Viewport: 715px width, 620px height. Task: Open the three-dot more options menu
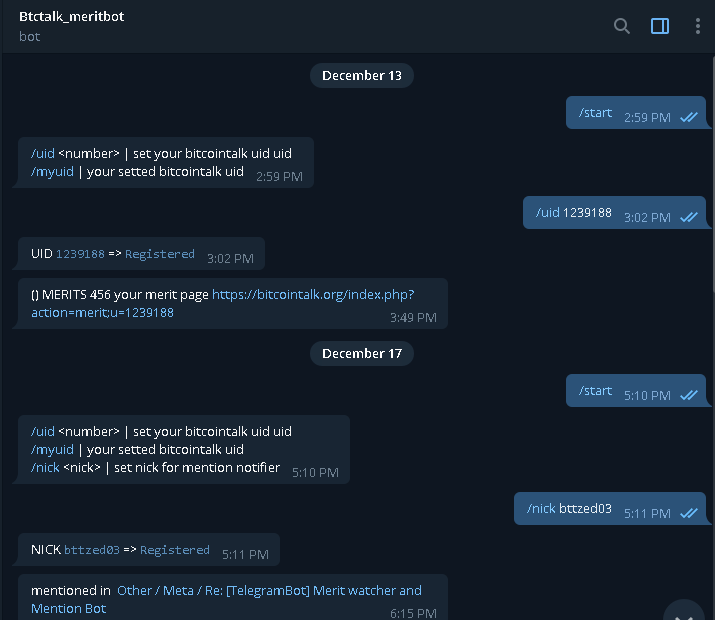[x=697, y=26]
